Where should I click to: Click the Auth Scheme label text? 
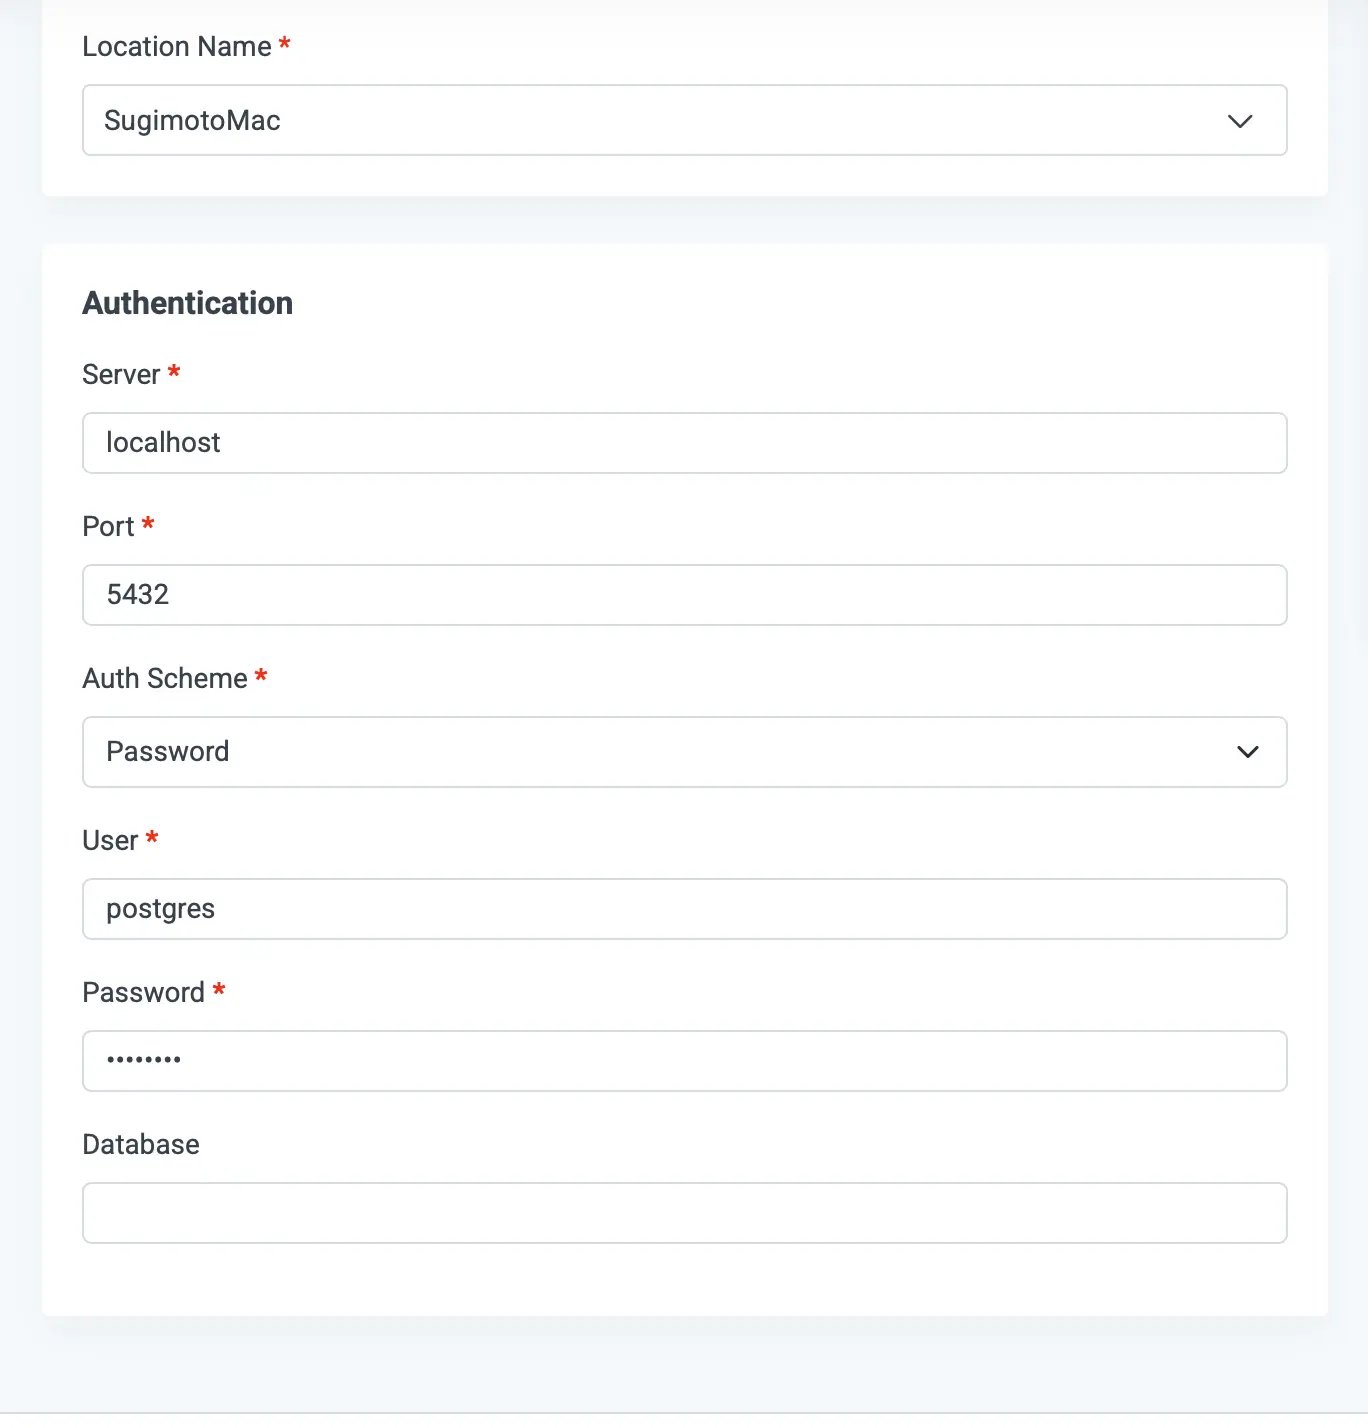pos(165,679)
